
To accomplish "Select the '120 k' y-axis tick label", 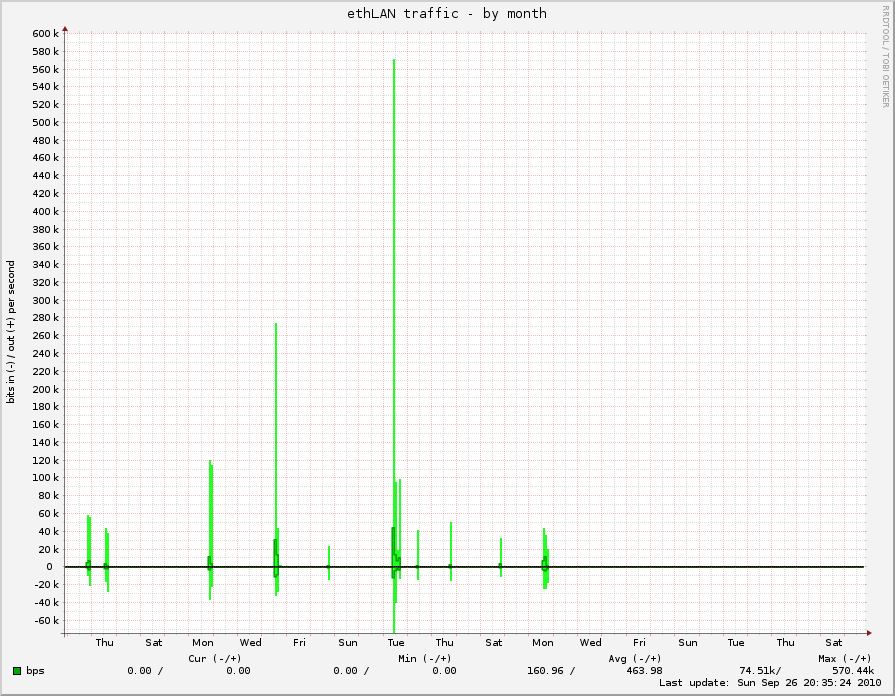I will (46, 461).
